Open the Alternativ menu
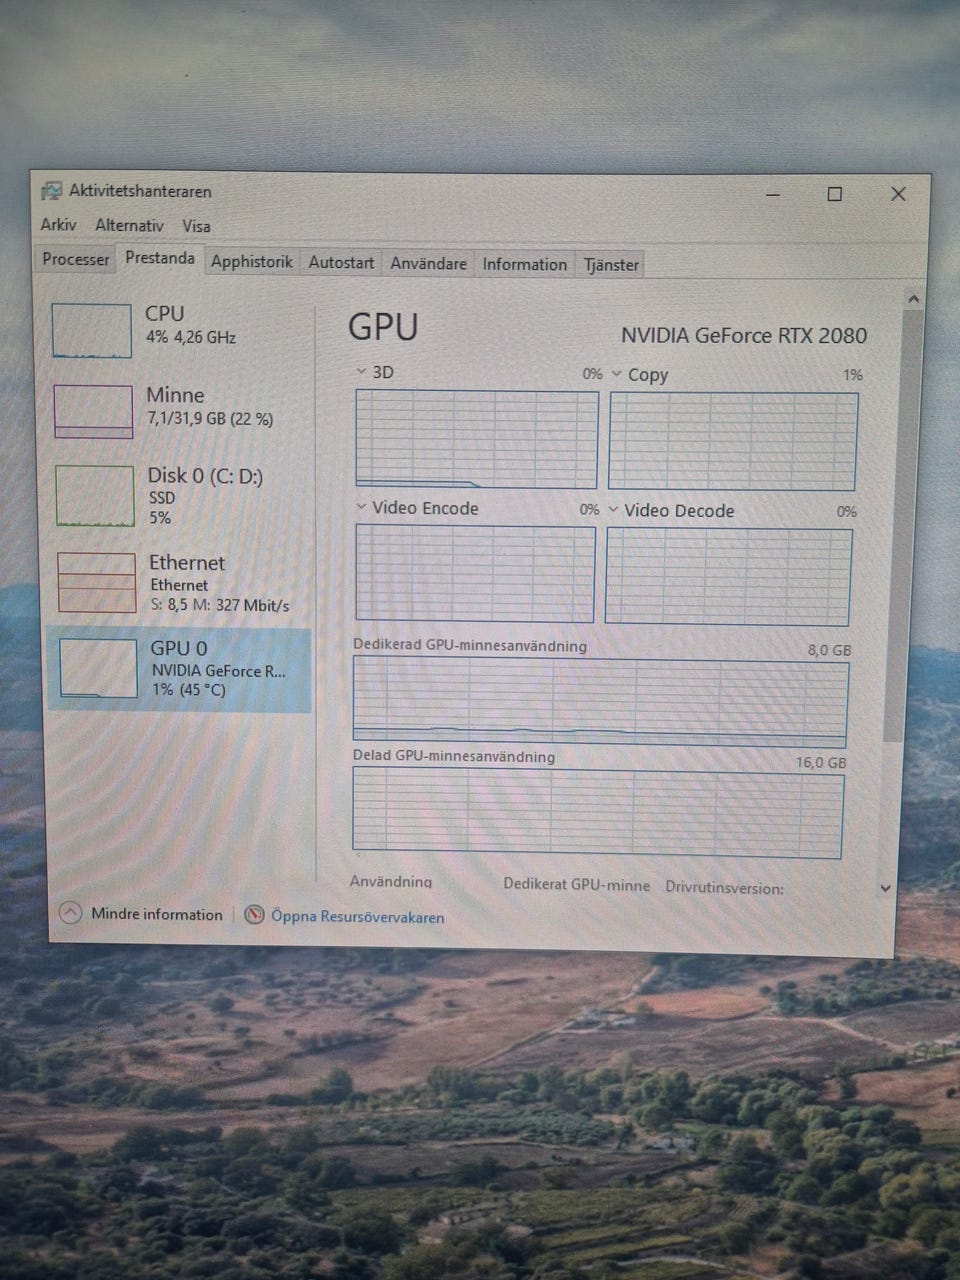This screenshot has width=960, height=1280. pyautogui.click(x=129, y=226)
